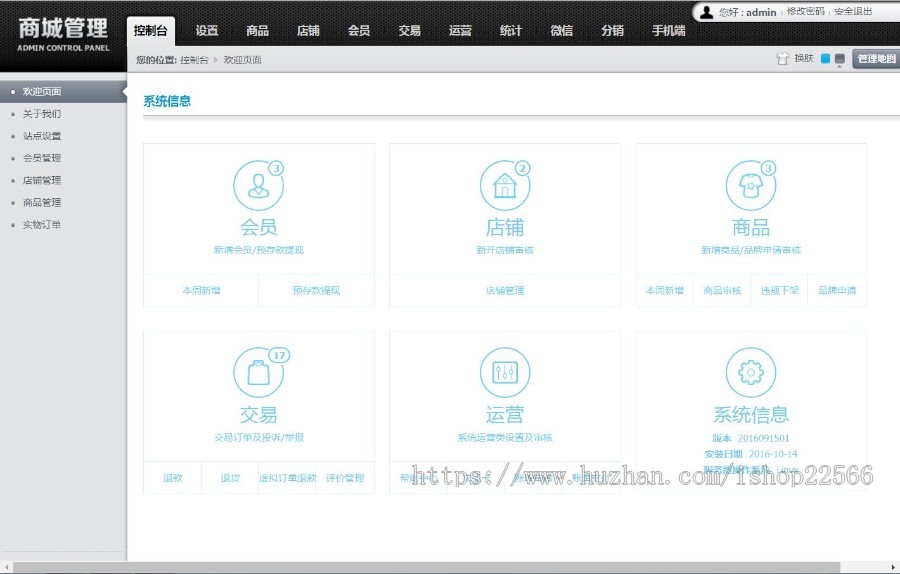The width and height of the screenshot is (900, 574).
Task: Click the 系统信息 gear icon
Action: (750, 373)
